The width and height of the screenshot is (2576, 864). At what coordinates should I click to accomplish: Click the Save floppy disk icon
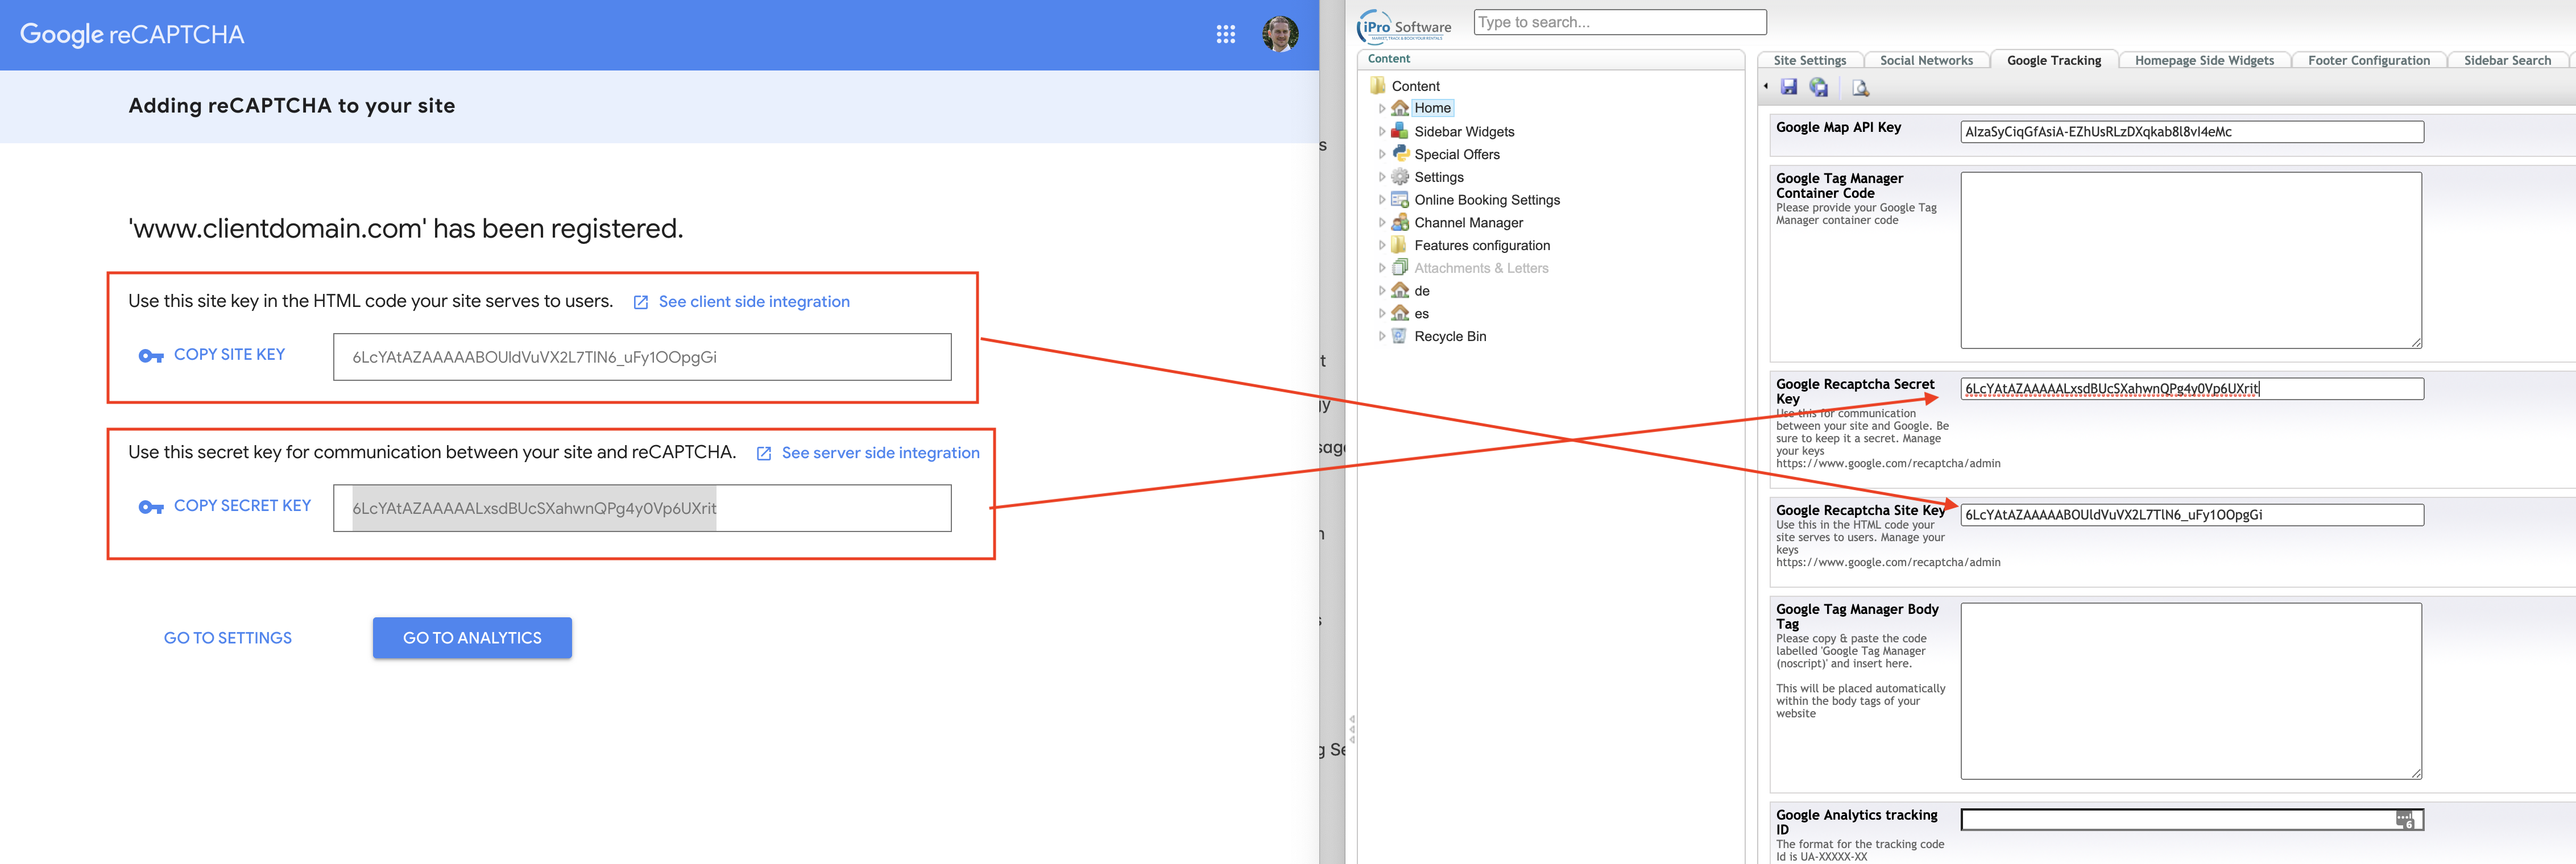(1789, 88)
